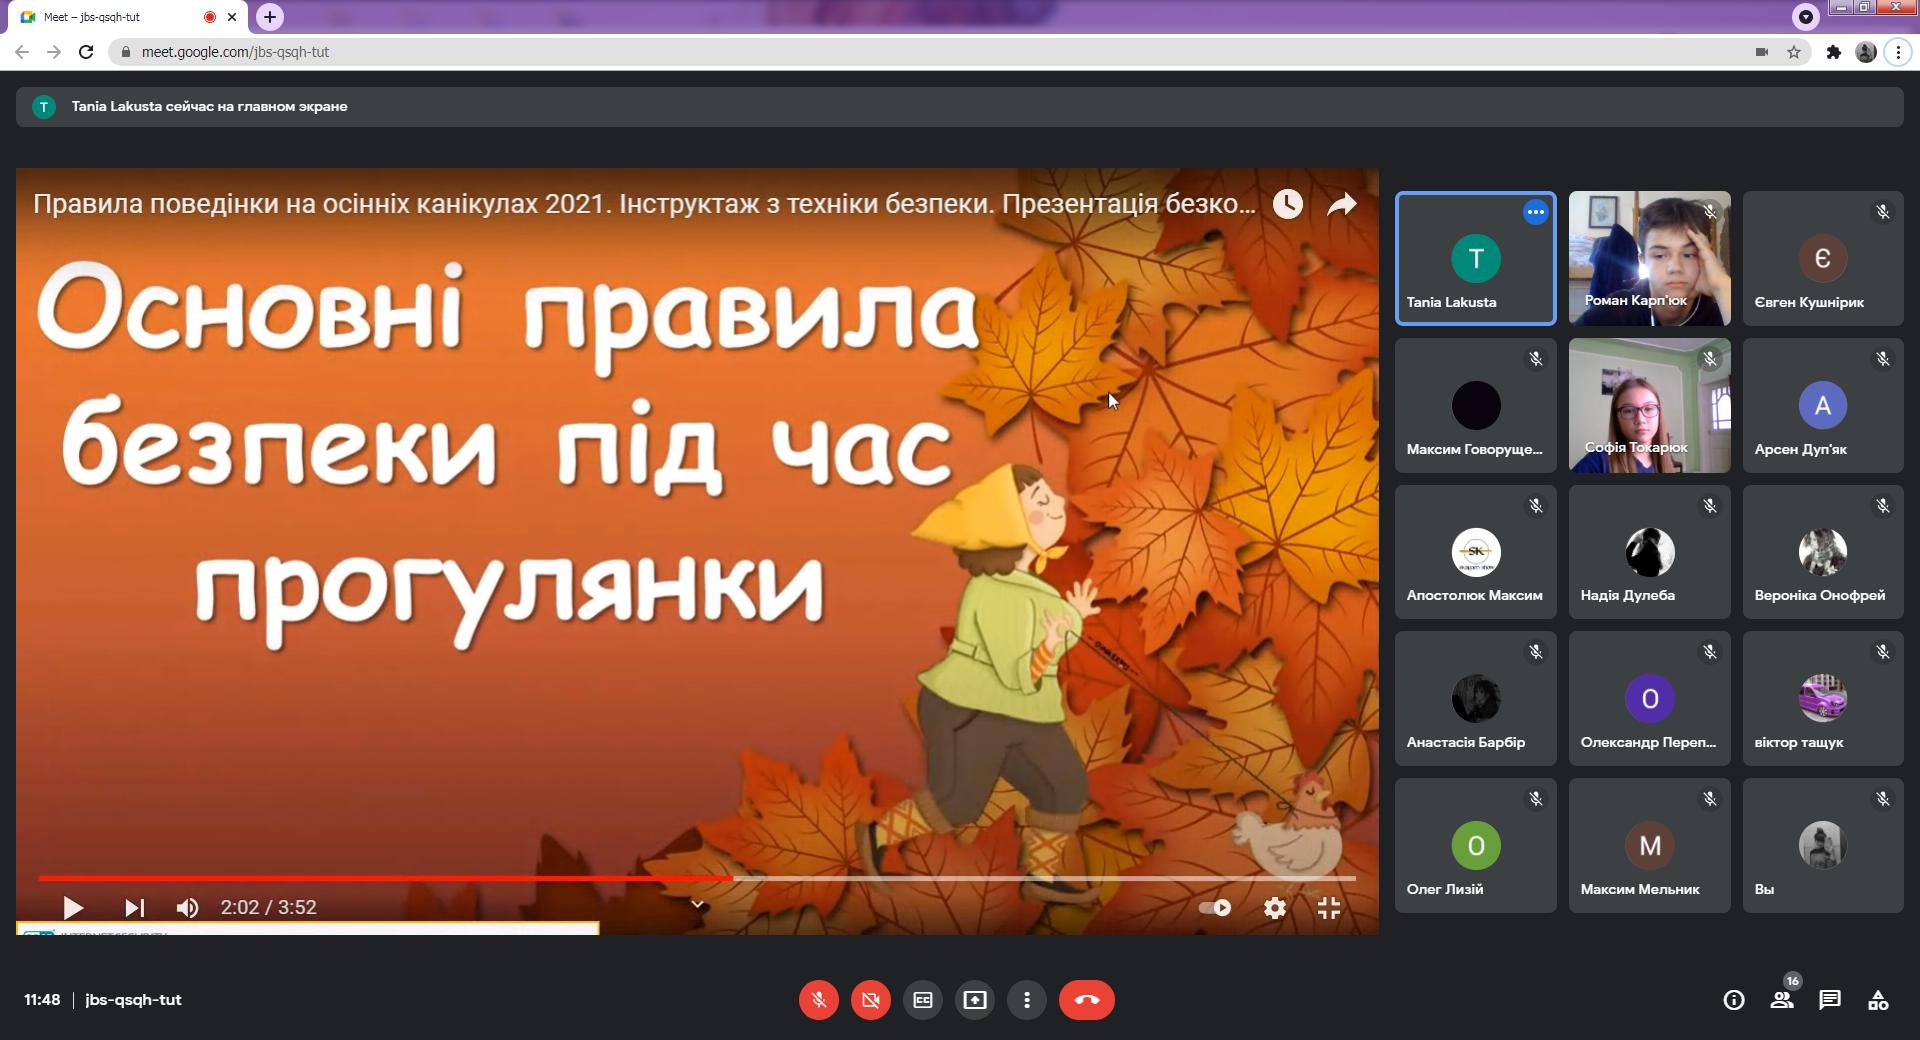Click muted mic icon on Арсен Дуп'як tile

[1882, 359]
